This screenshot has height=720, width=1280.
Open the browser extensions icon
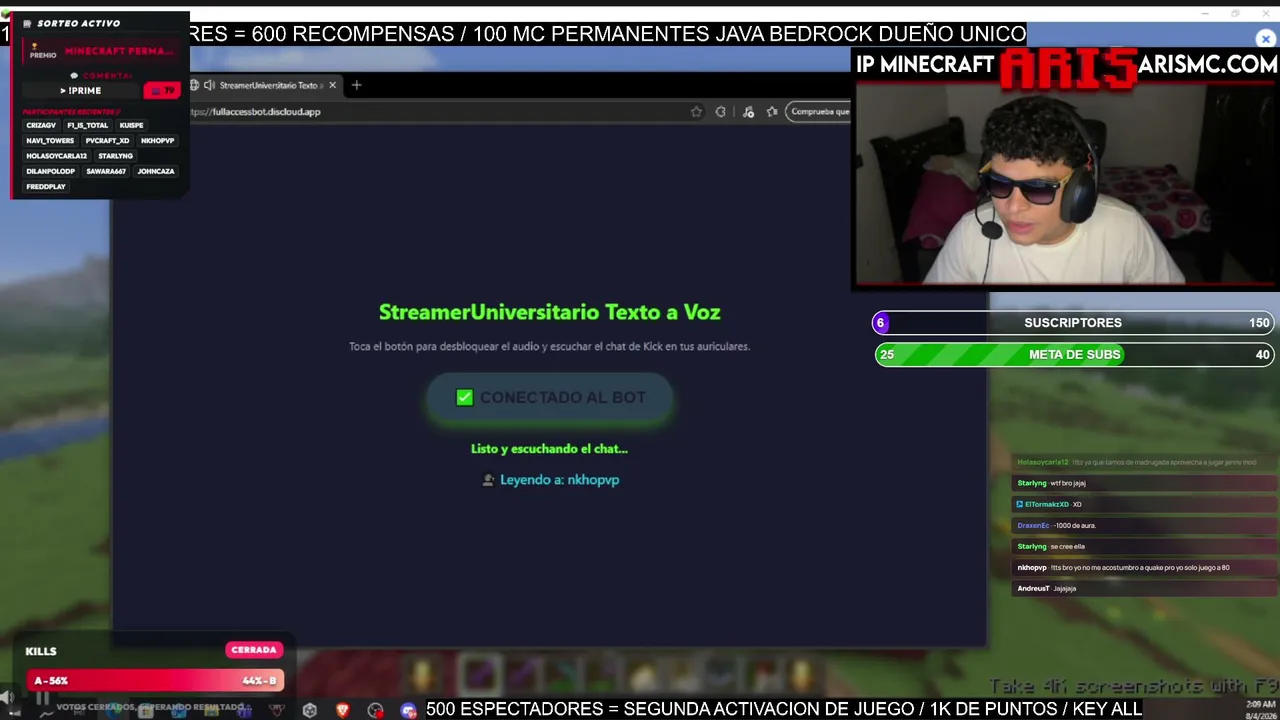tap(720, 112)
